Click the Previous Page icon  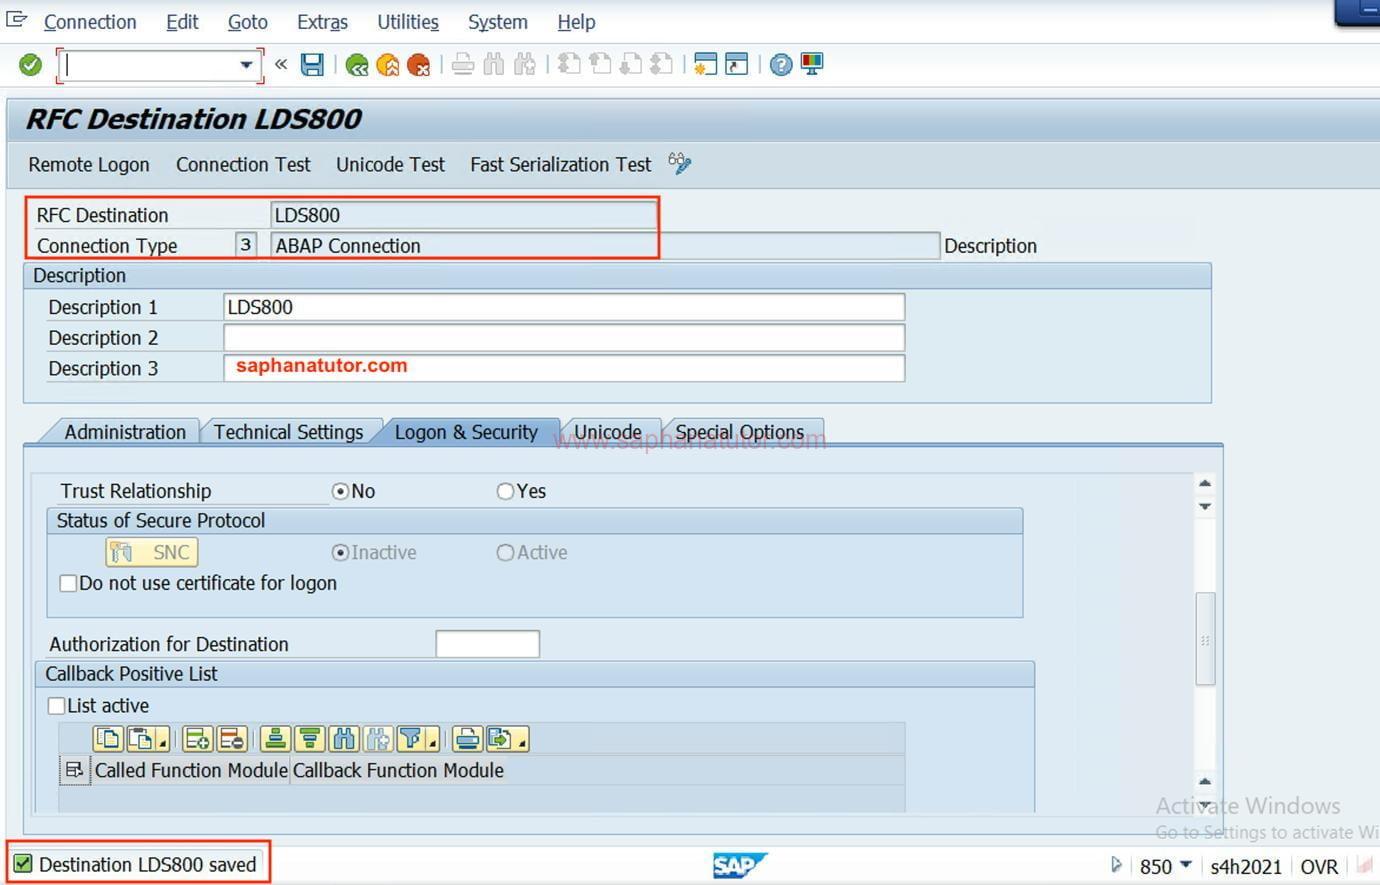[x=600, y=65]
